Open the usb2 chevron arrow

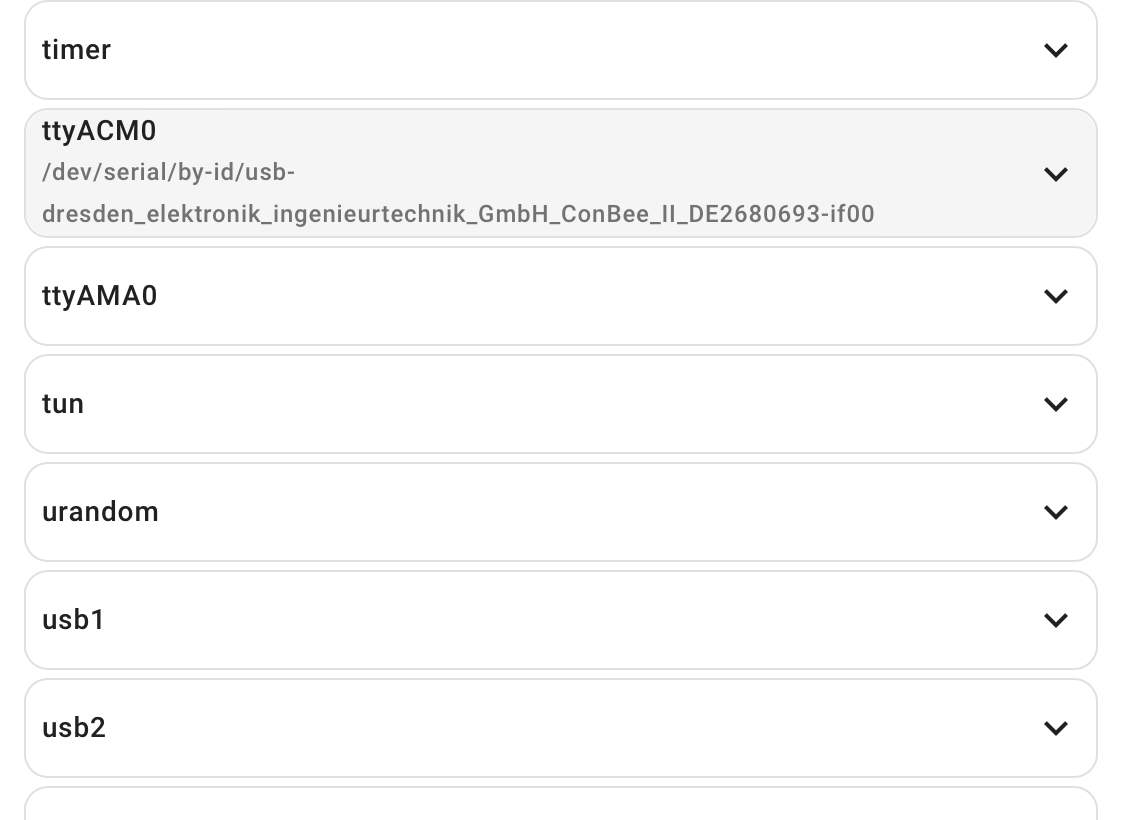click(1055, 728)
